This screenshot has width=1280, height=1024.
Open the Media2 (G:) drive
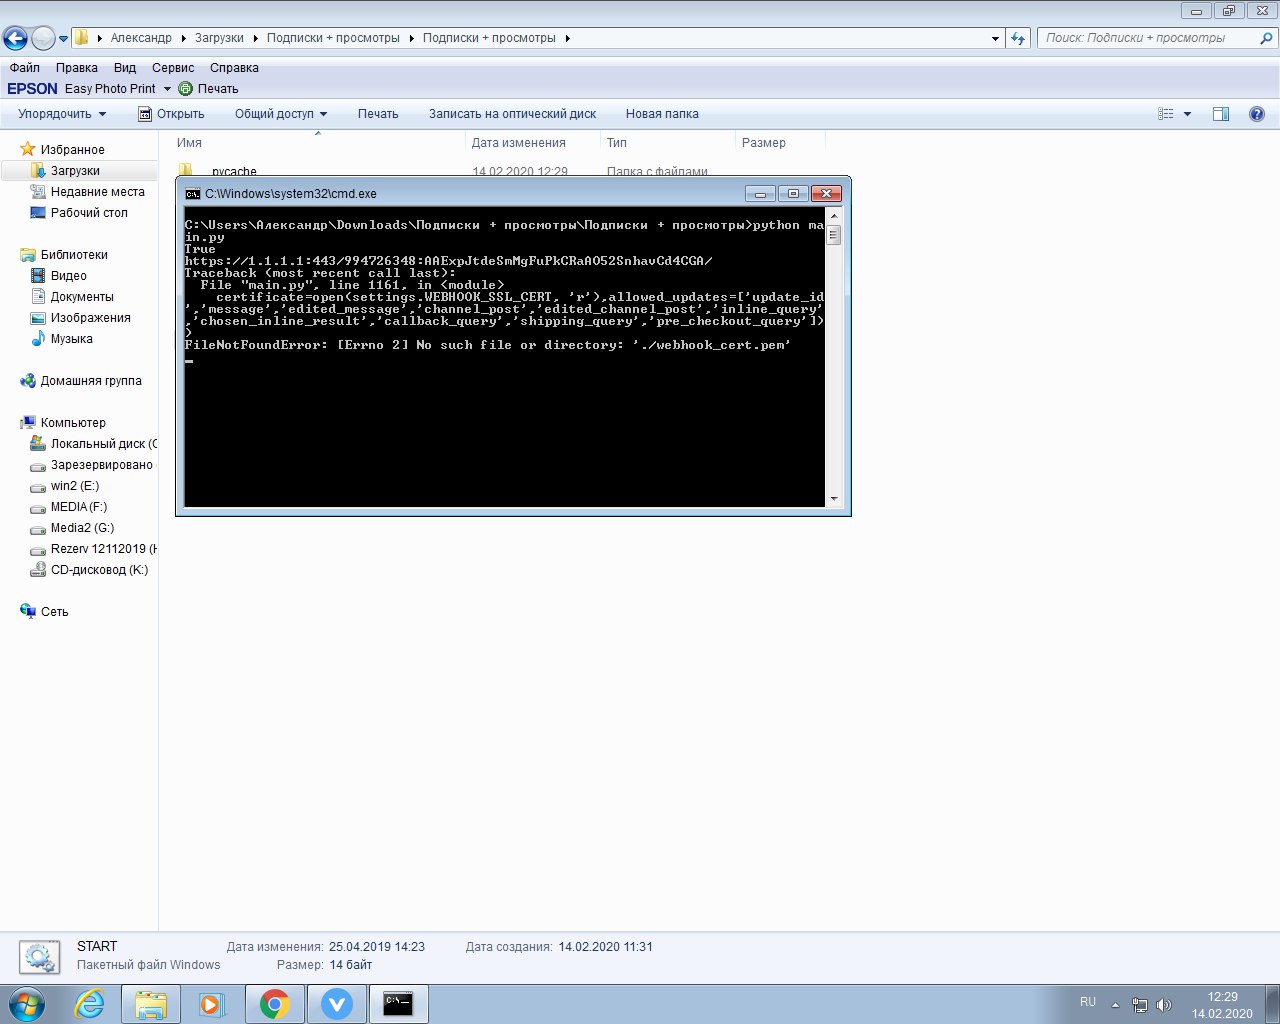[82, 528]
